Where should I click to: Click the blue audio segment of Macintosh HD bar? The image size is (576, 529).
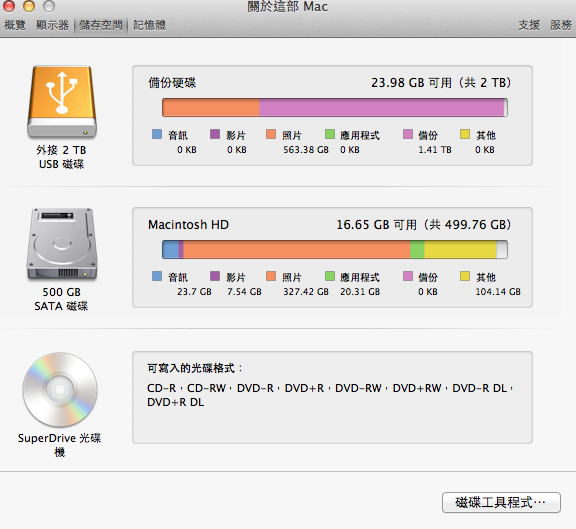pos(170,250)
